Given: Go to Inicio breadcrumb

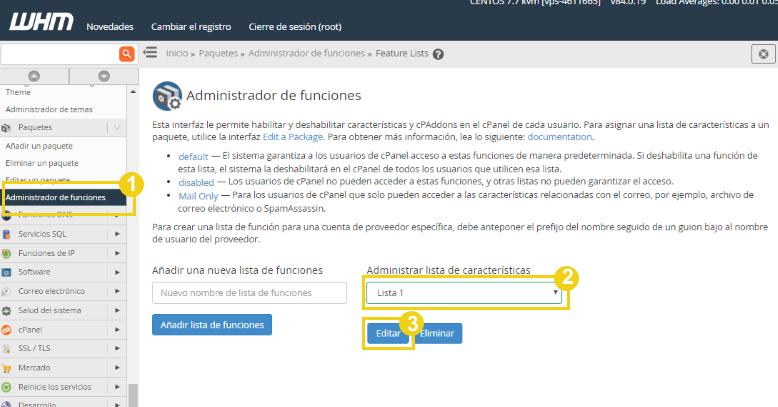Looking at the screenshot, I should pos(177,53).
